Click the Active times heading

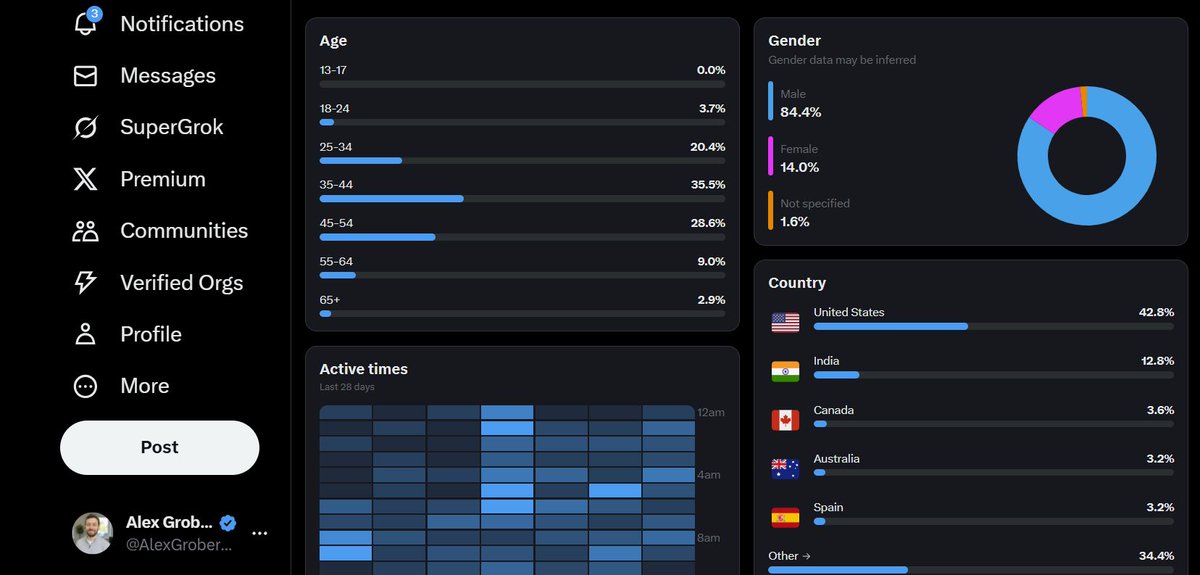point(364,369)
